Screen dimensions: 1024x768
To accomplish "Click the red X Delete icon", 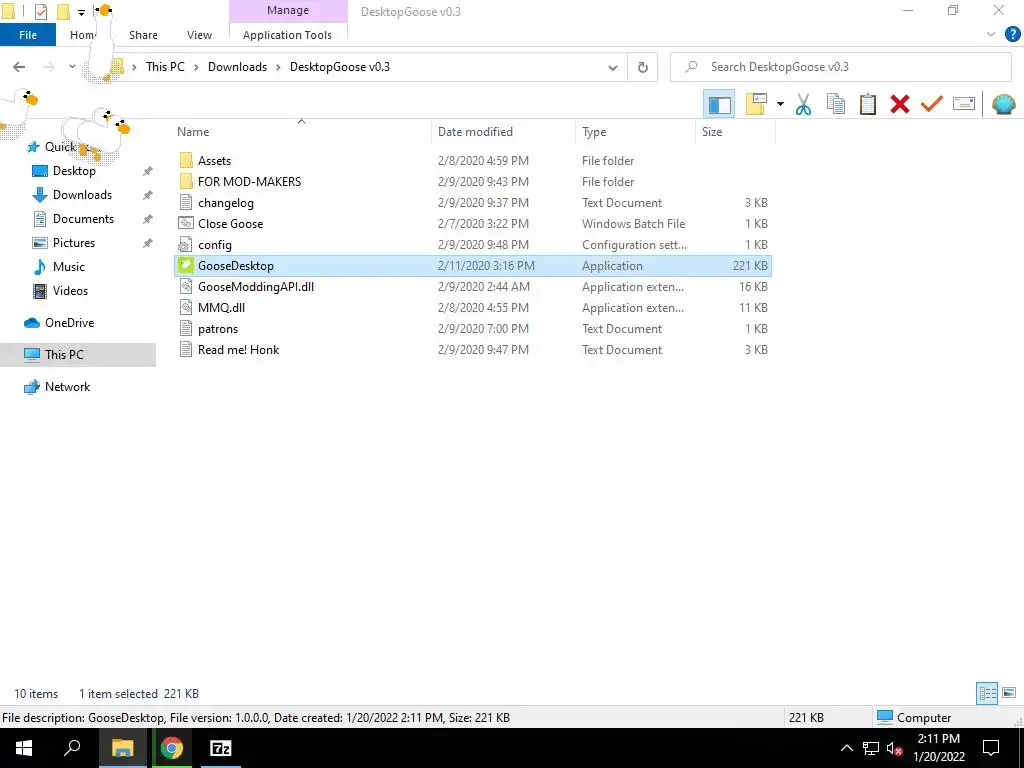I will click(899, 104).
